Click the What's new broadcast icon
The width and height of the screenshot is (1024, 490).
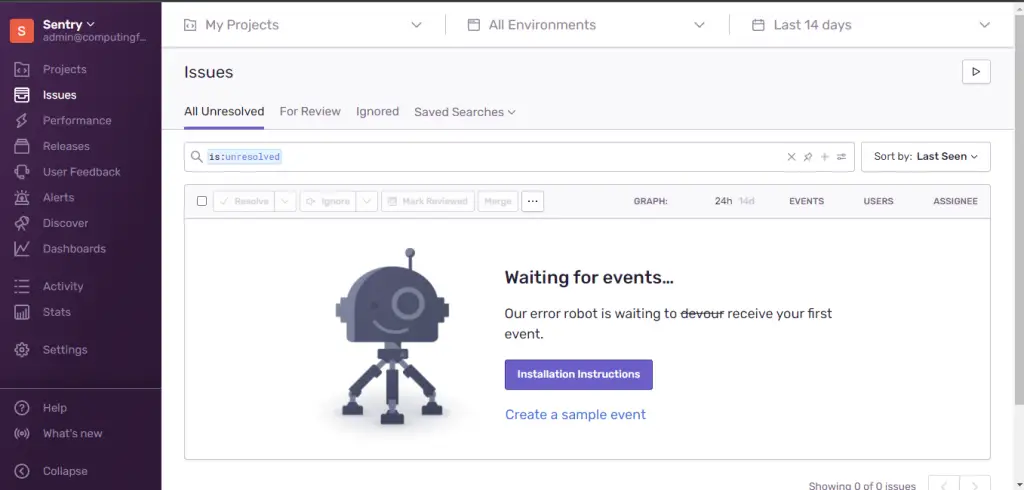tap(22, 433)
